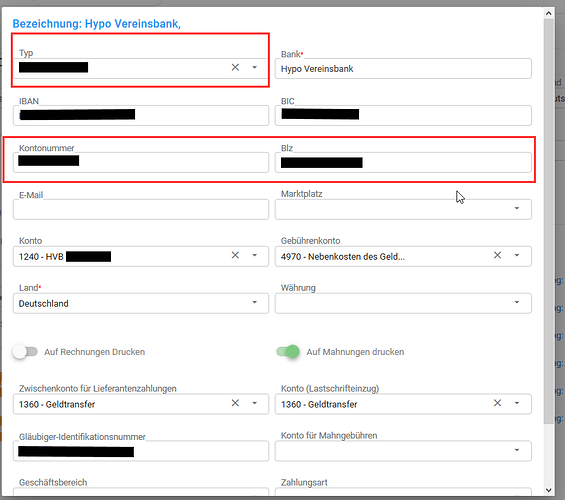Click the scrollbar up arrow
565x500 pixels.
click(548, 14)
